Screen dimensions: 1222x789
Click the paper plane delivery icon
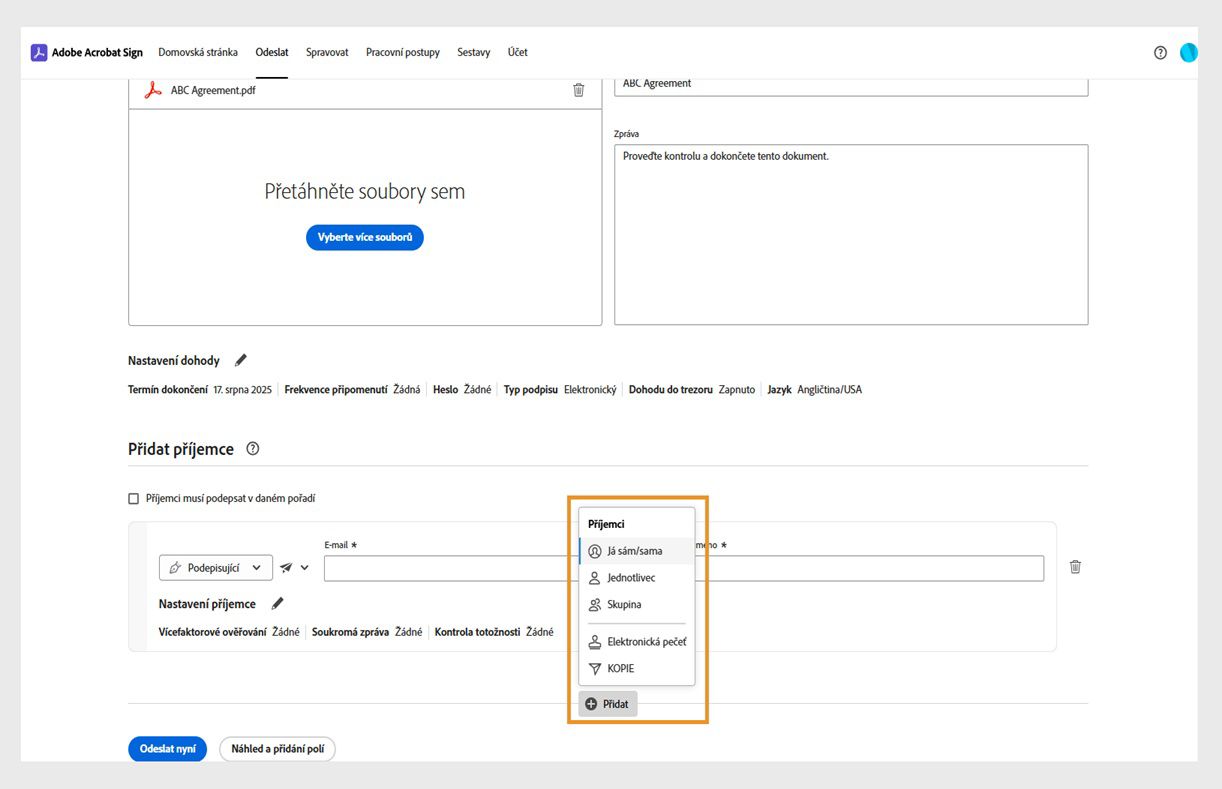286,568
